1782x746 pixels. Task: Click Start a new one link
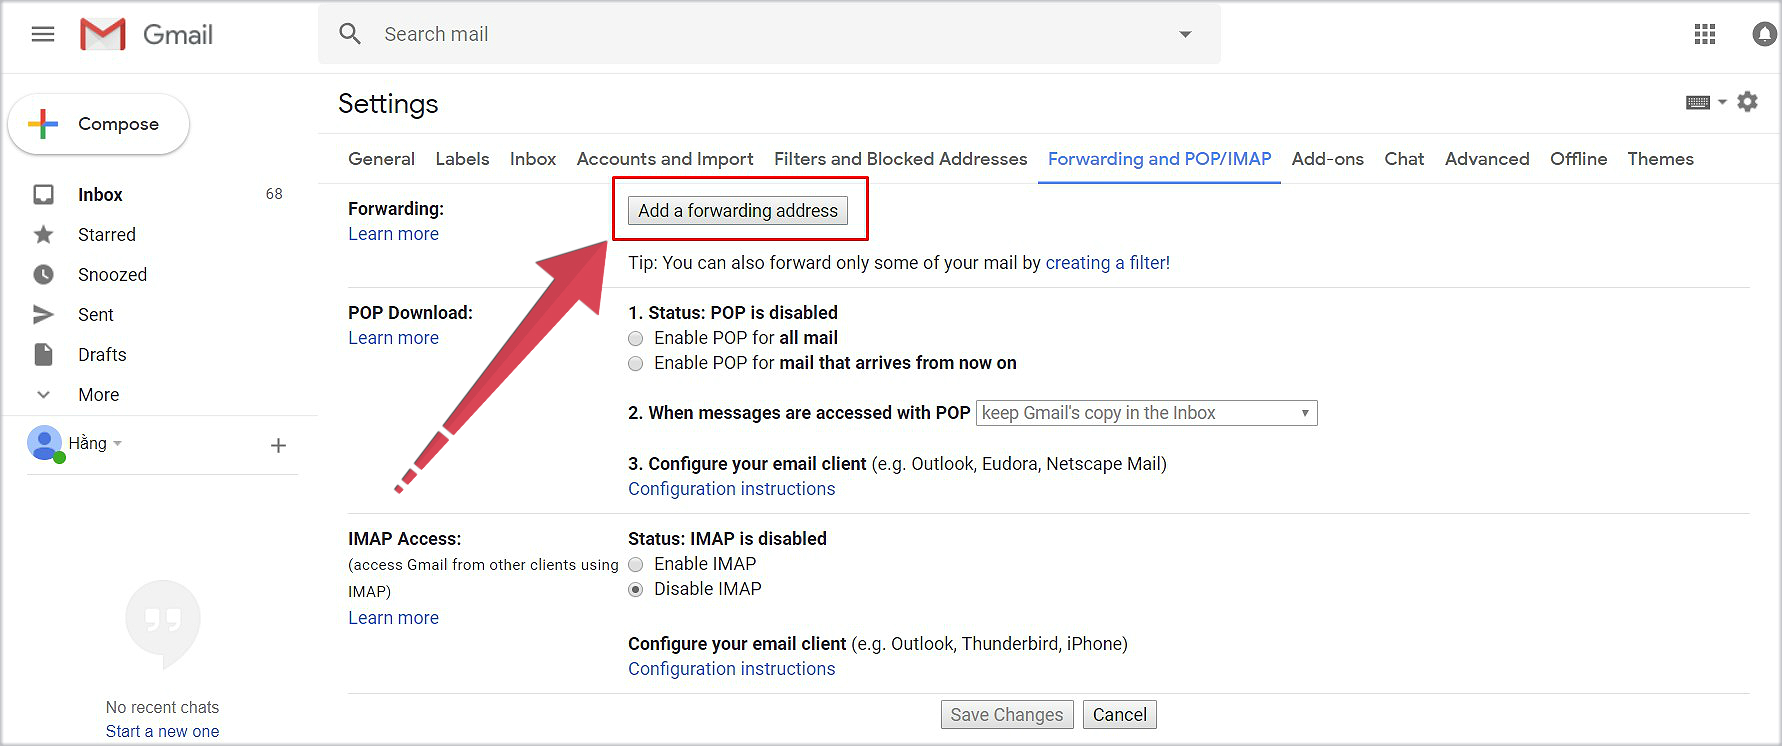pos(162,731)
